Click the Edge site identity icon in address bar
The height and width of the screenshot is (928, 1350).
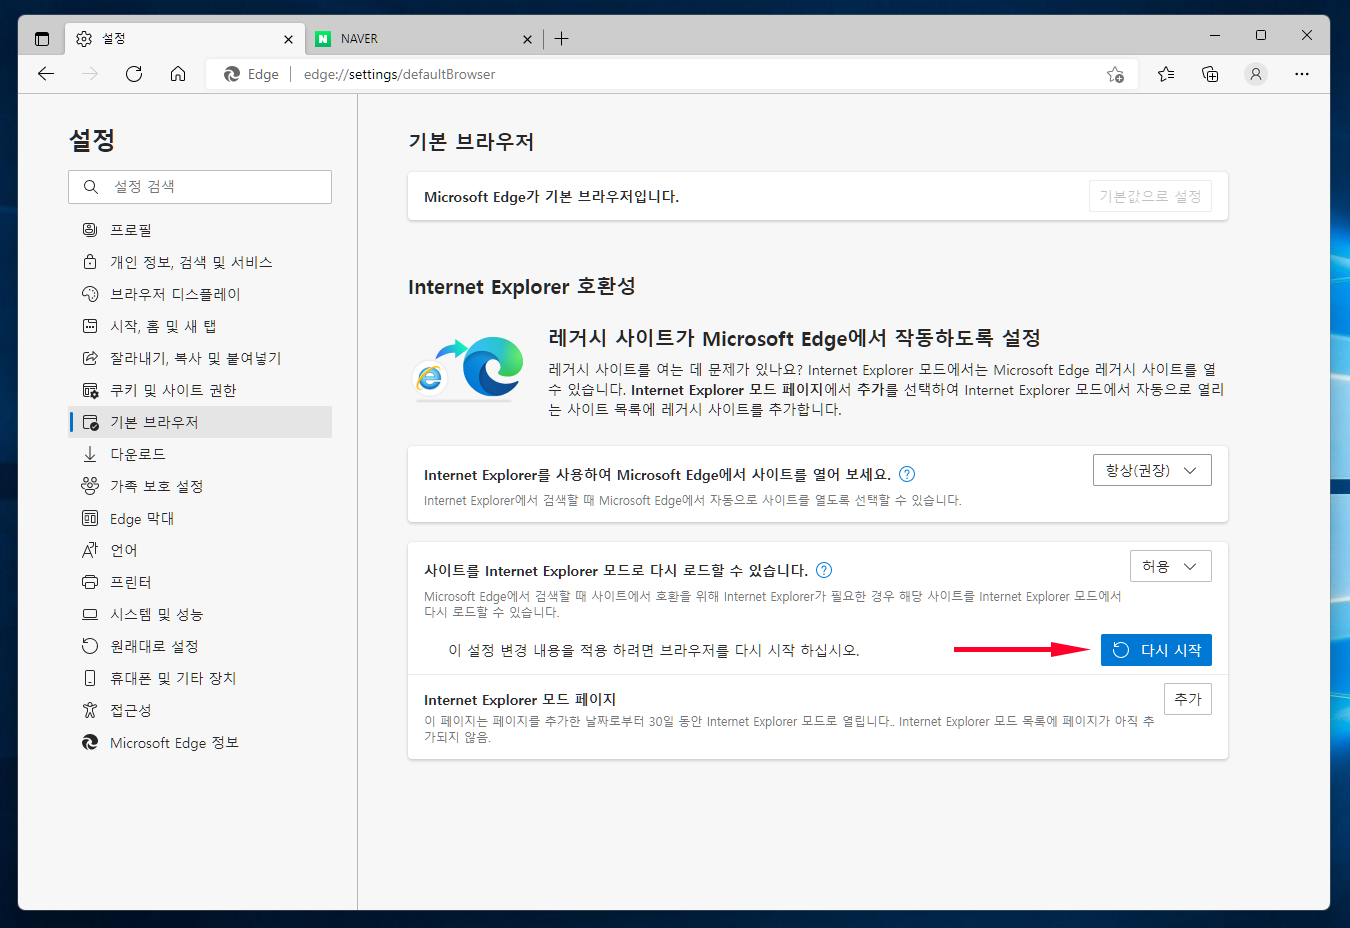232,74
